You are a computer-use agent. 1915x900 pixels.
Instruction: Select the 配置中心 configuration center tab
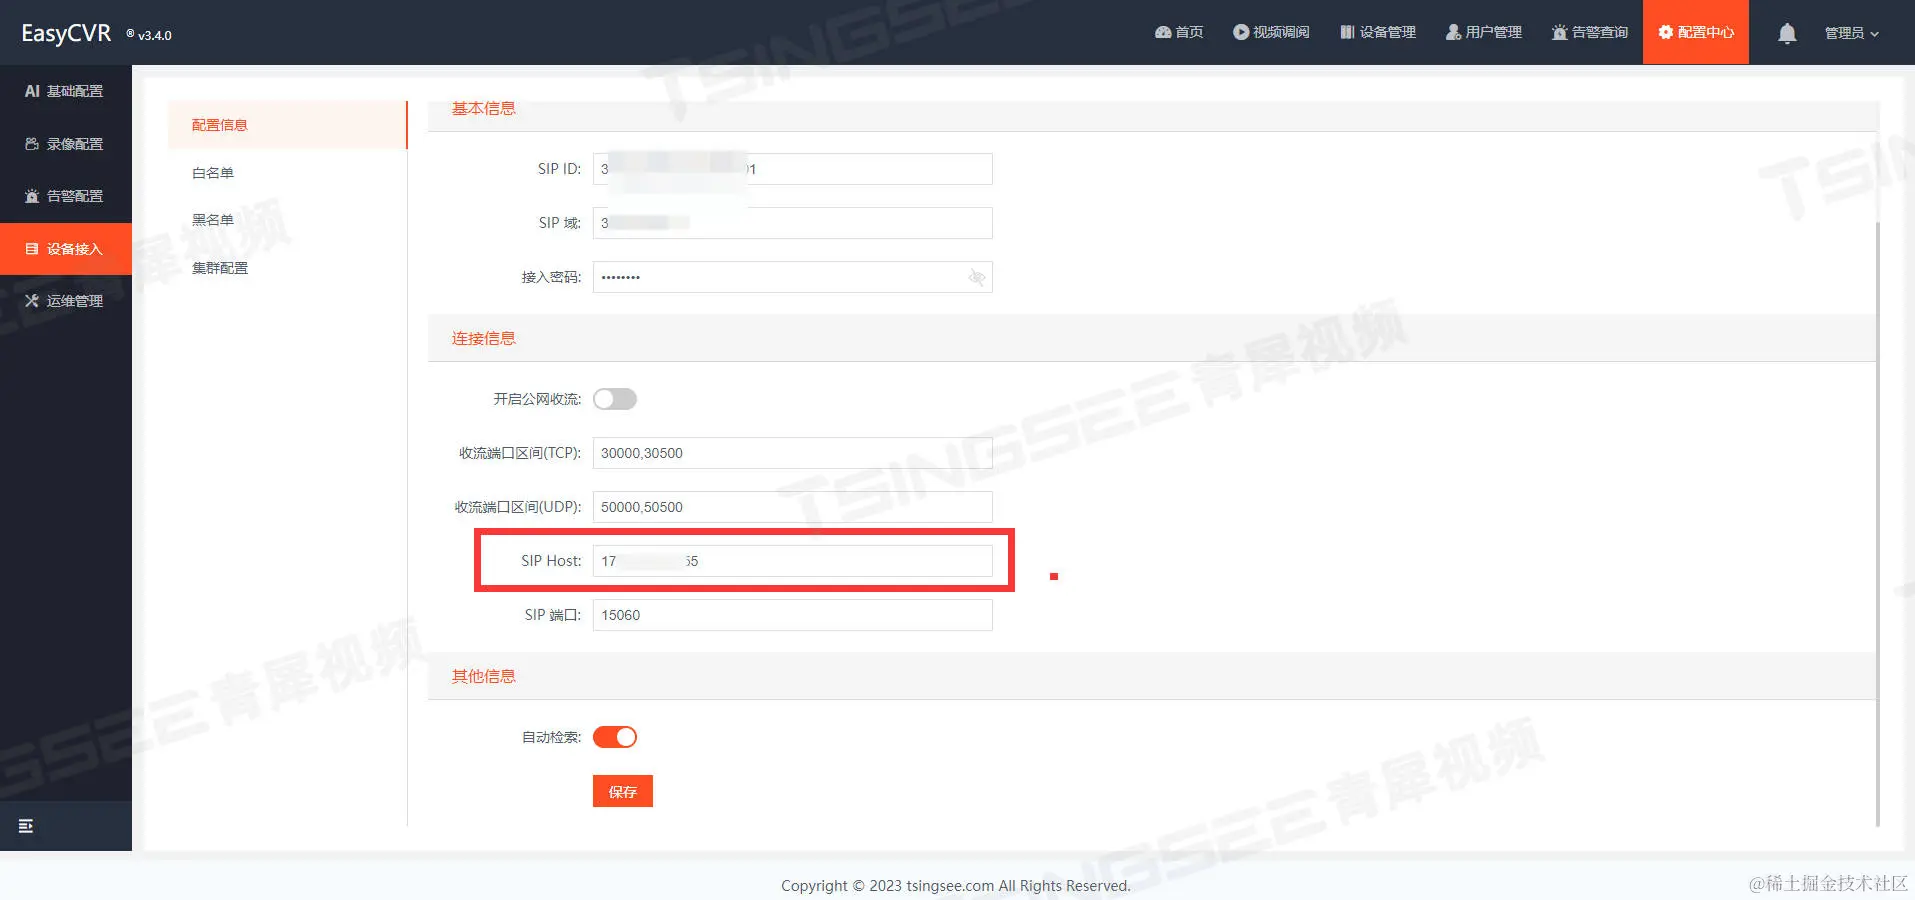click(x=1696, y=32)
